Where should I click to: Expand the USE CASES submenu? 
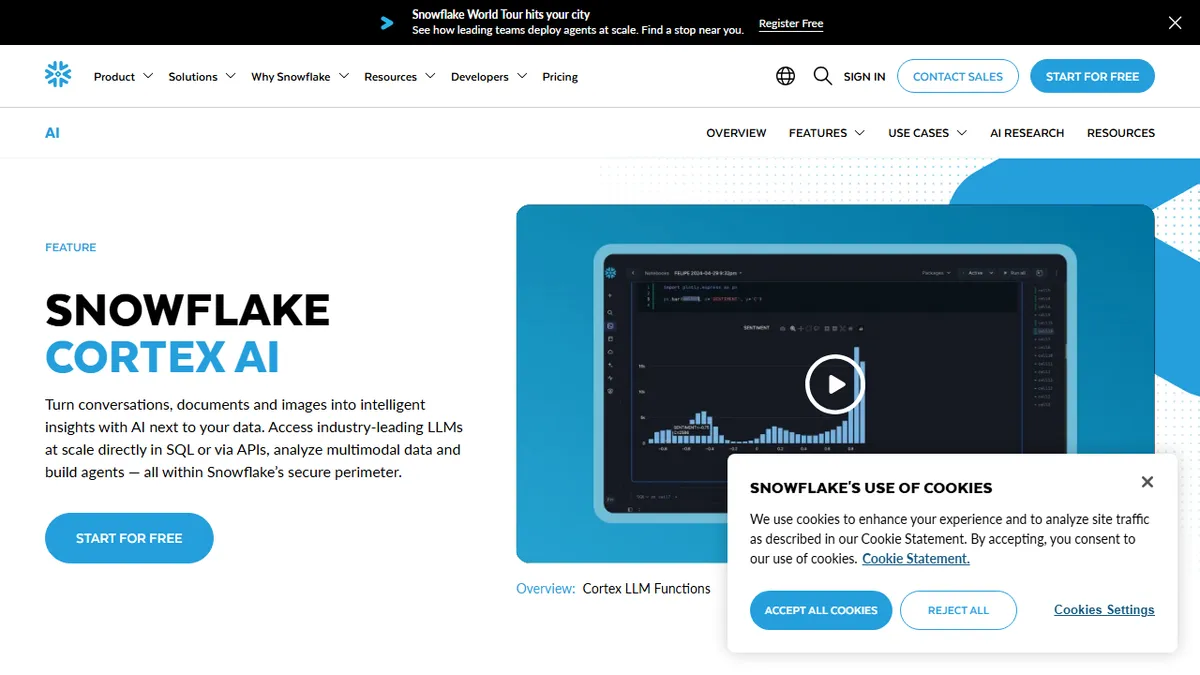point(928,132)
